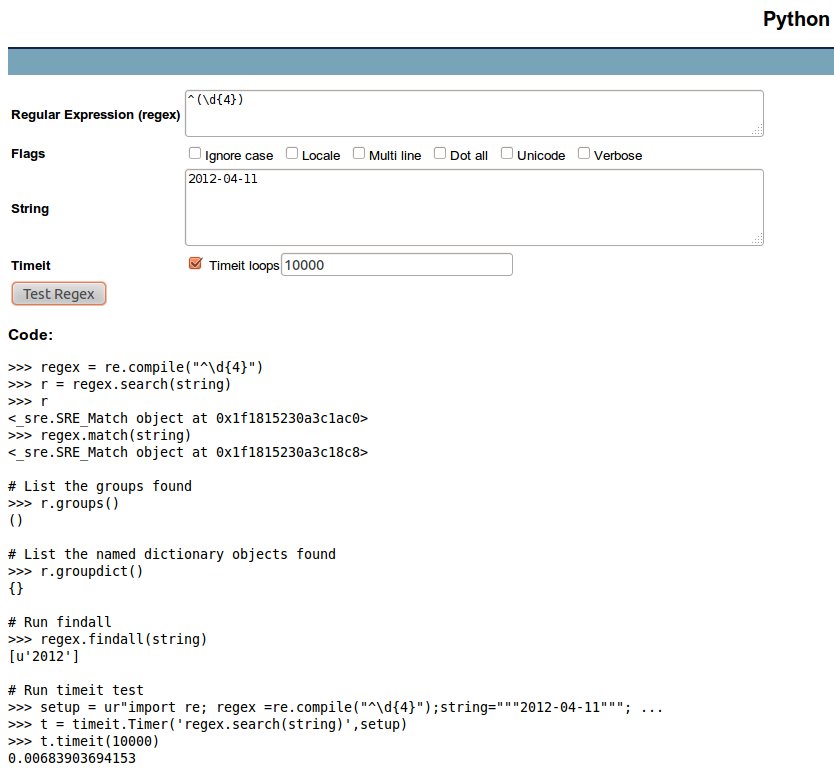Turn on the Unicode flag
Viewport: 834px width, 777px height.
coord(507,154)
